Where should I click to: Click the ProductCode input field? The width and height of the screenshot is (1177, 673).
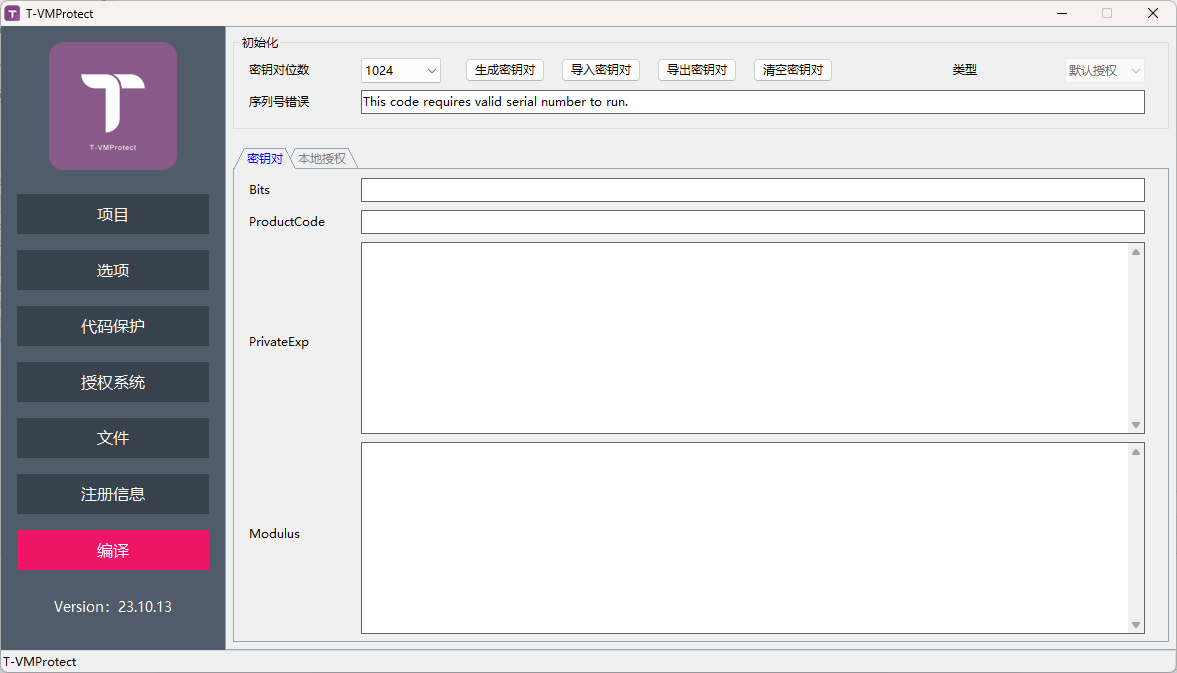tap(753, 222)
